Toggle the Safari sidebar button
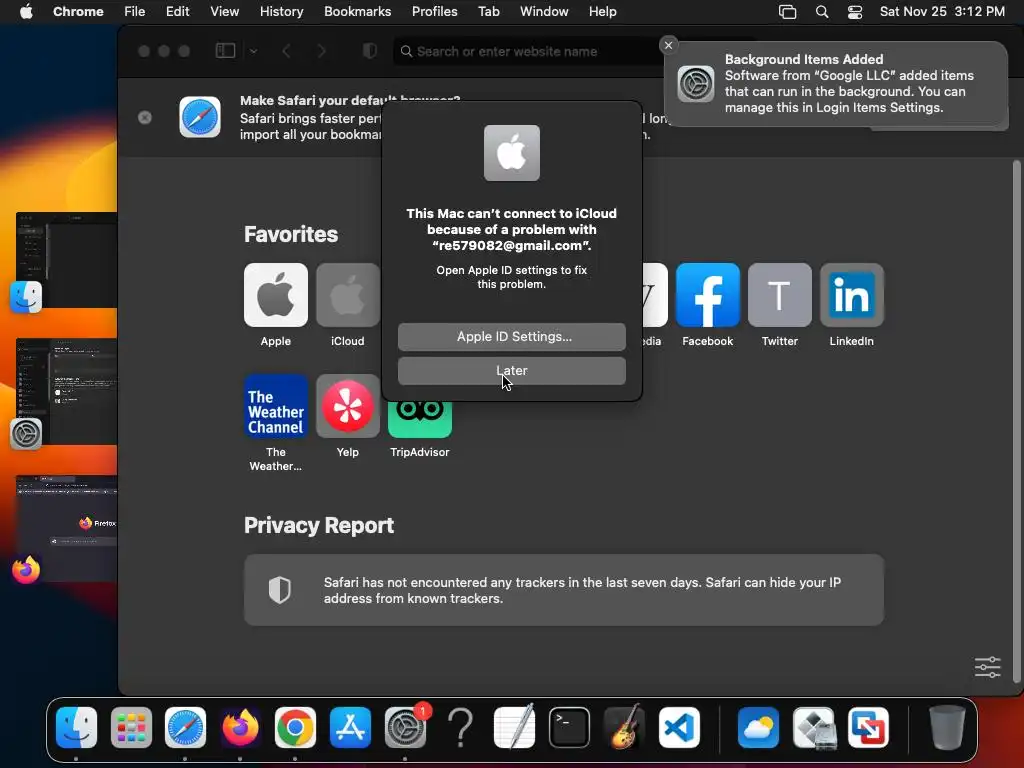1024x768 pixels. (225, 51)
